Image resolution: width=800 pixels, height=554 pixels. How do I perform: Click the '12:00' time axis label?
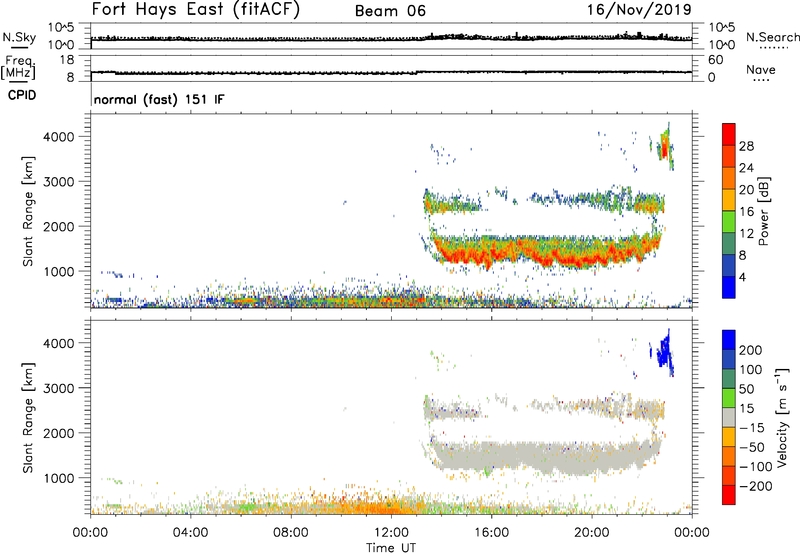(x=391, y=533)
